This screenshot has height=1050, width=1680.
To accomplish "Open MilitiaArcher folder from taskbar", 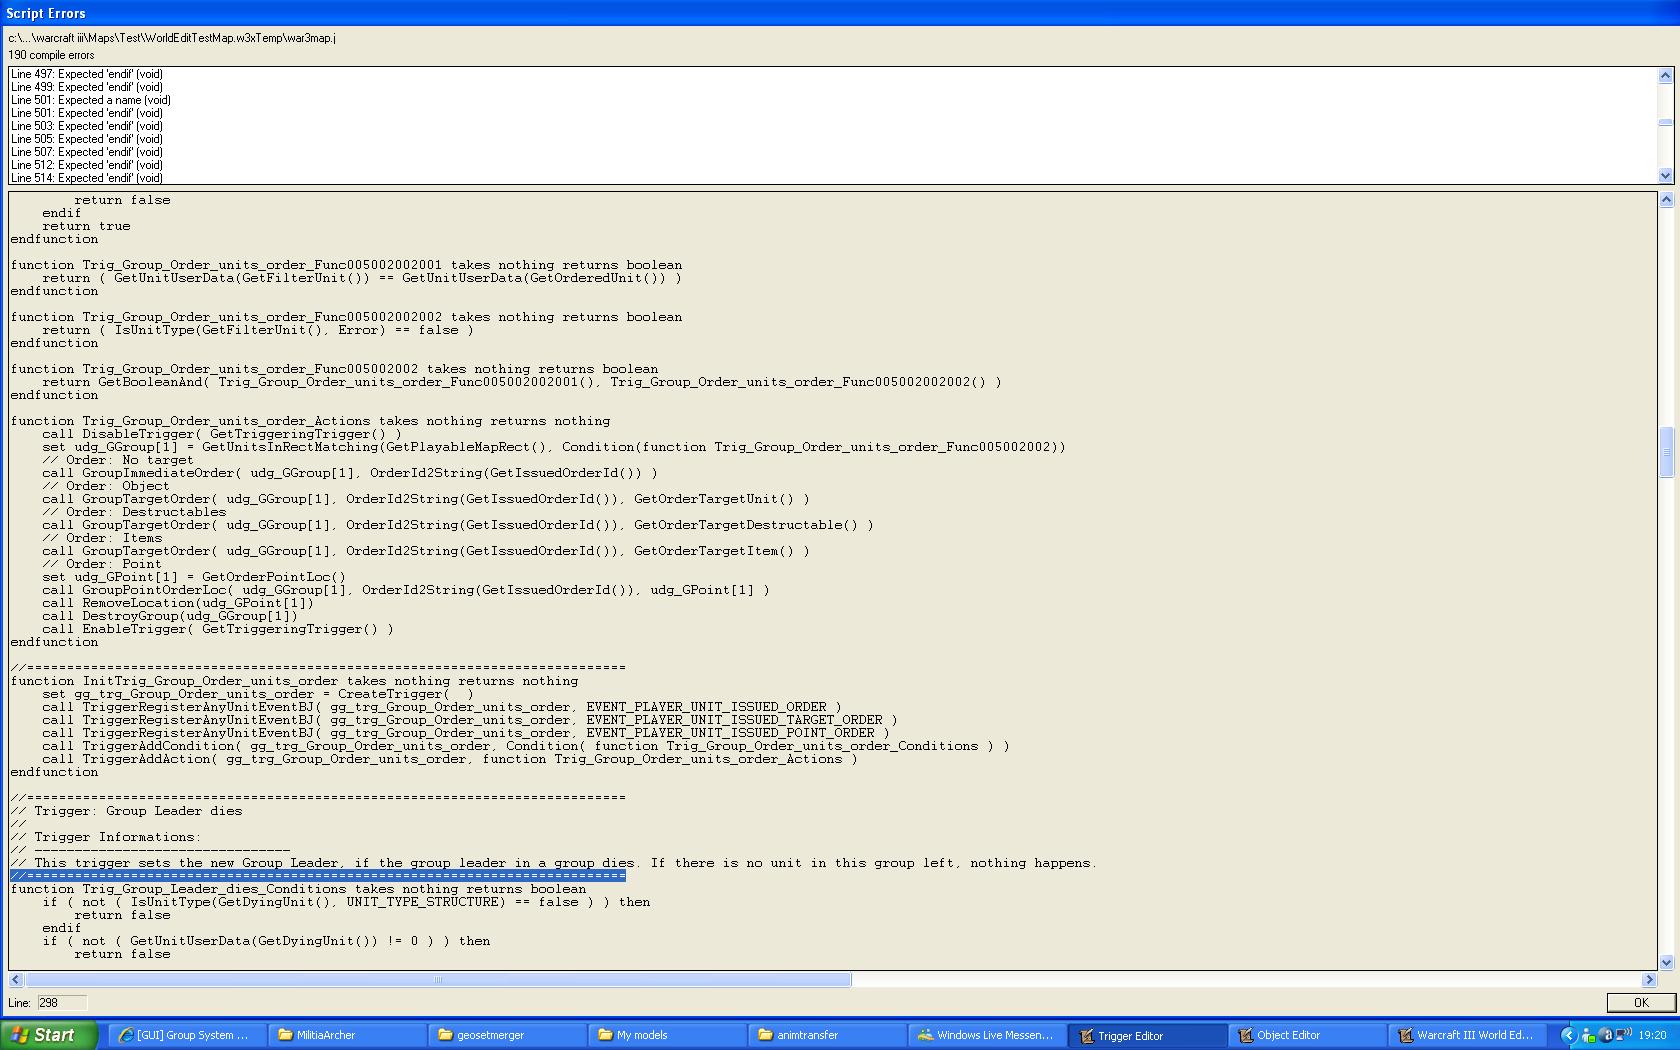I will pos(346,1035).
